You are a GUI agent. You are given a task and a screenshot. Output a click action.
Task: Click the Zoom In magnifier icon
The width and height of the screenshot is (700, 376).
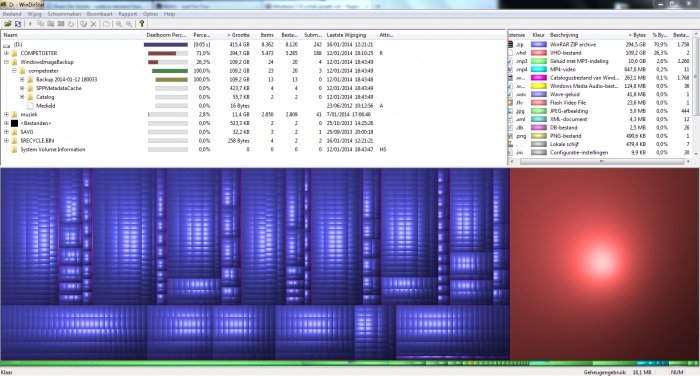click(x=119, y=24)
